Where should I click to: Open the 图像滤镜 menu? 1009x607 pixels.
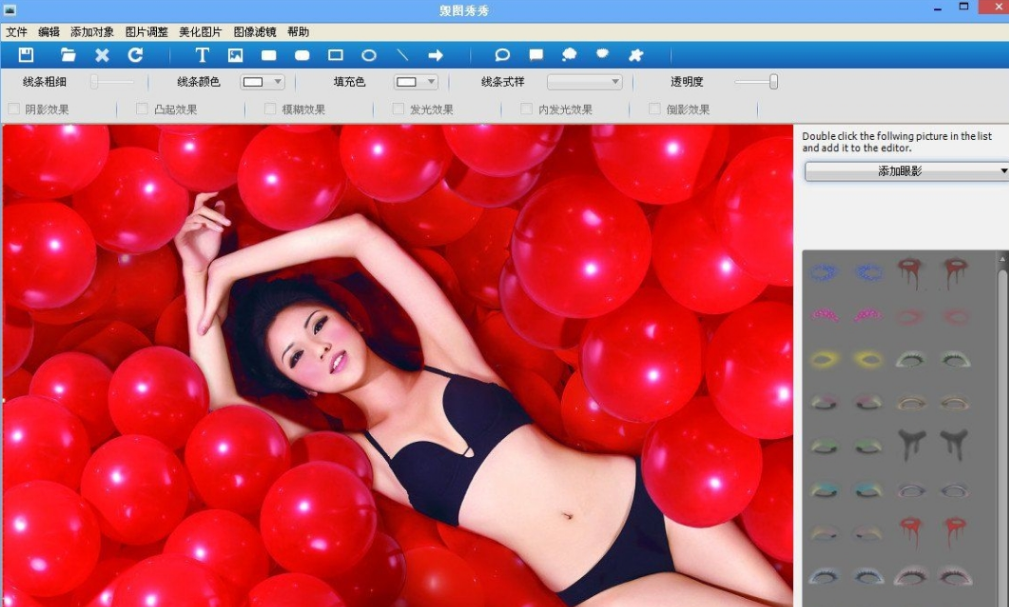click(x=255, y=32)
